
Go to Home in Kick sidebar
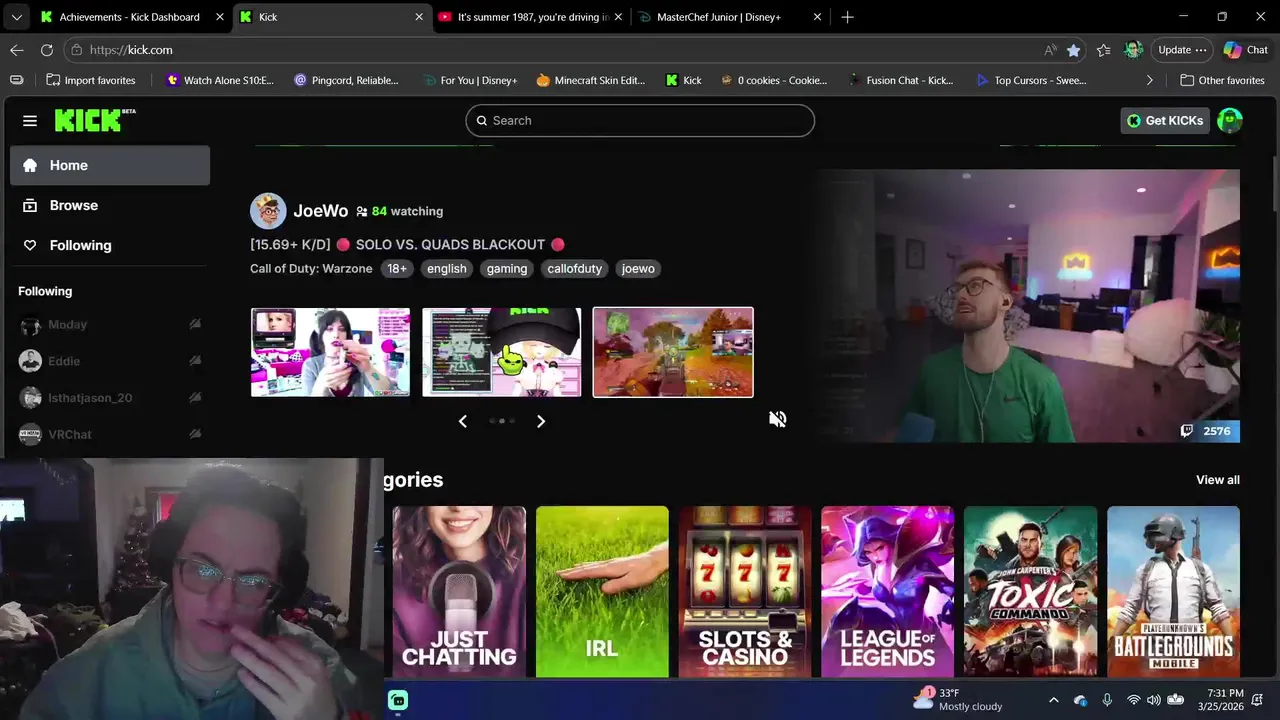click(x=110, y=165)
